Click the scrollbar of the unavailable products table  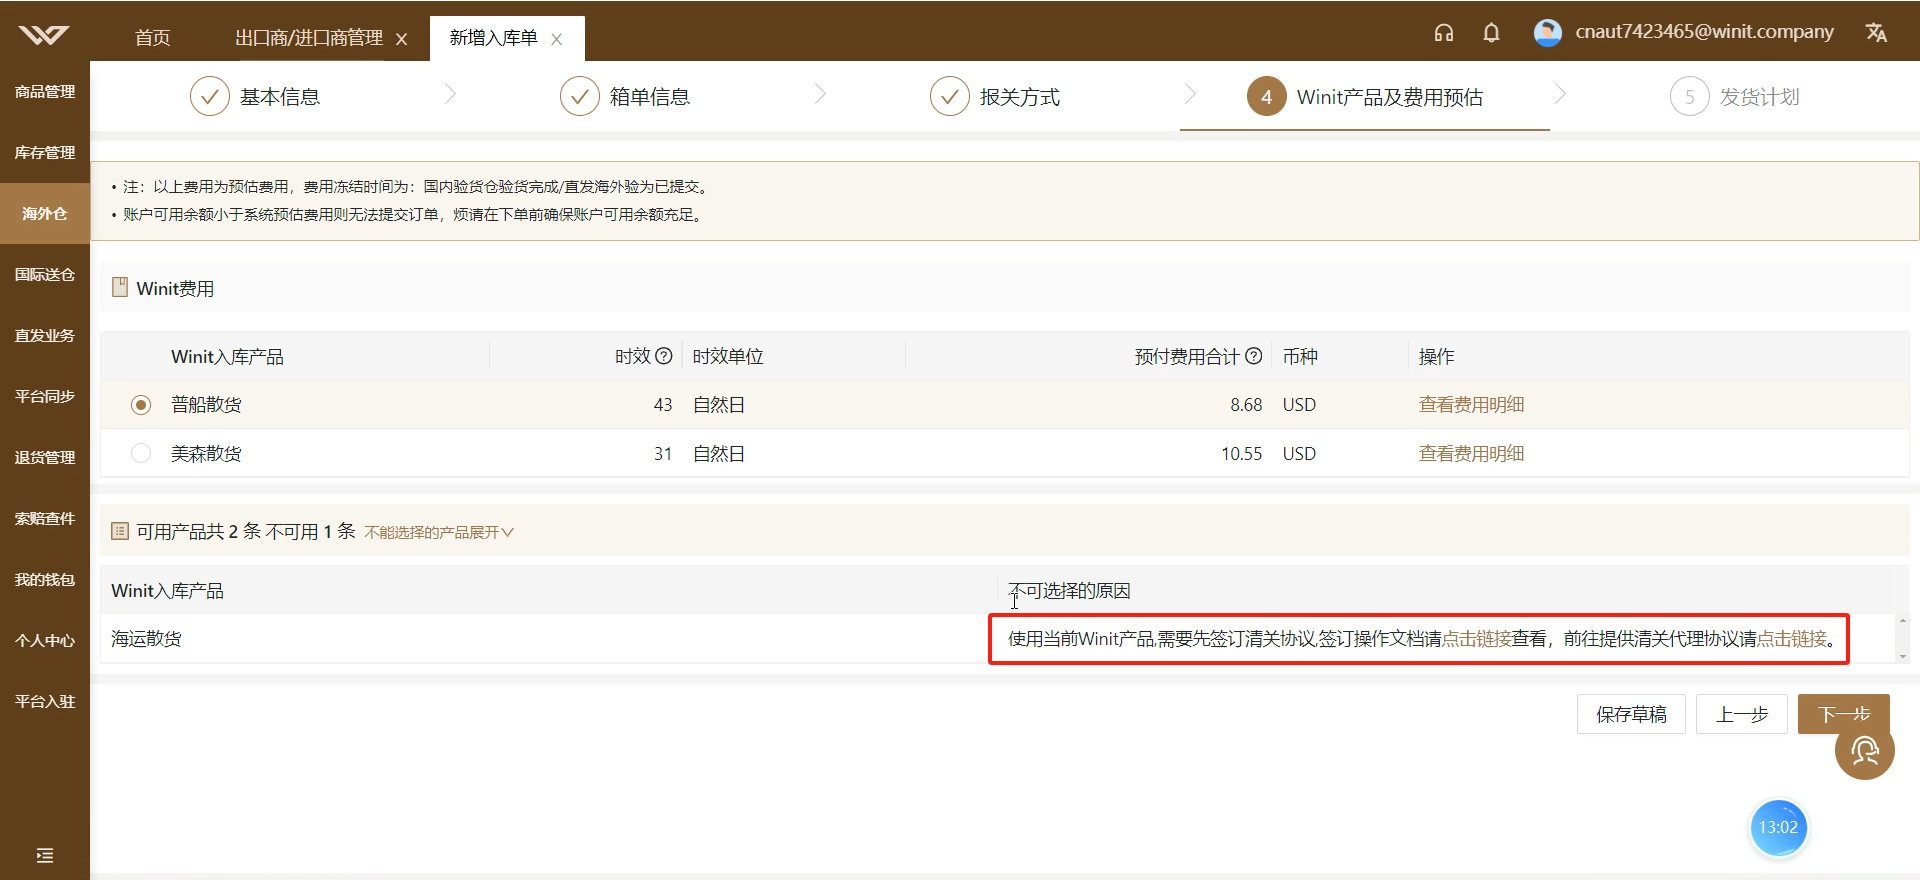click(x=1902, y=639)
